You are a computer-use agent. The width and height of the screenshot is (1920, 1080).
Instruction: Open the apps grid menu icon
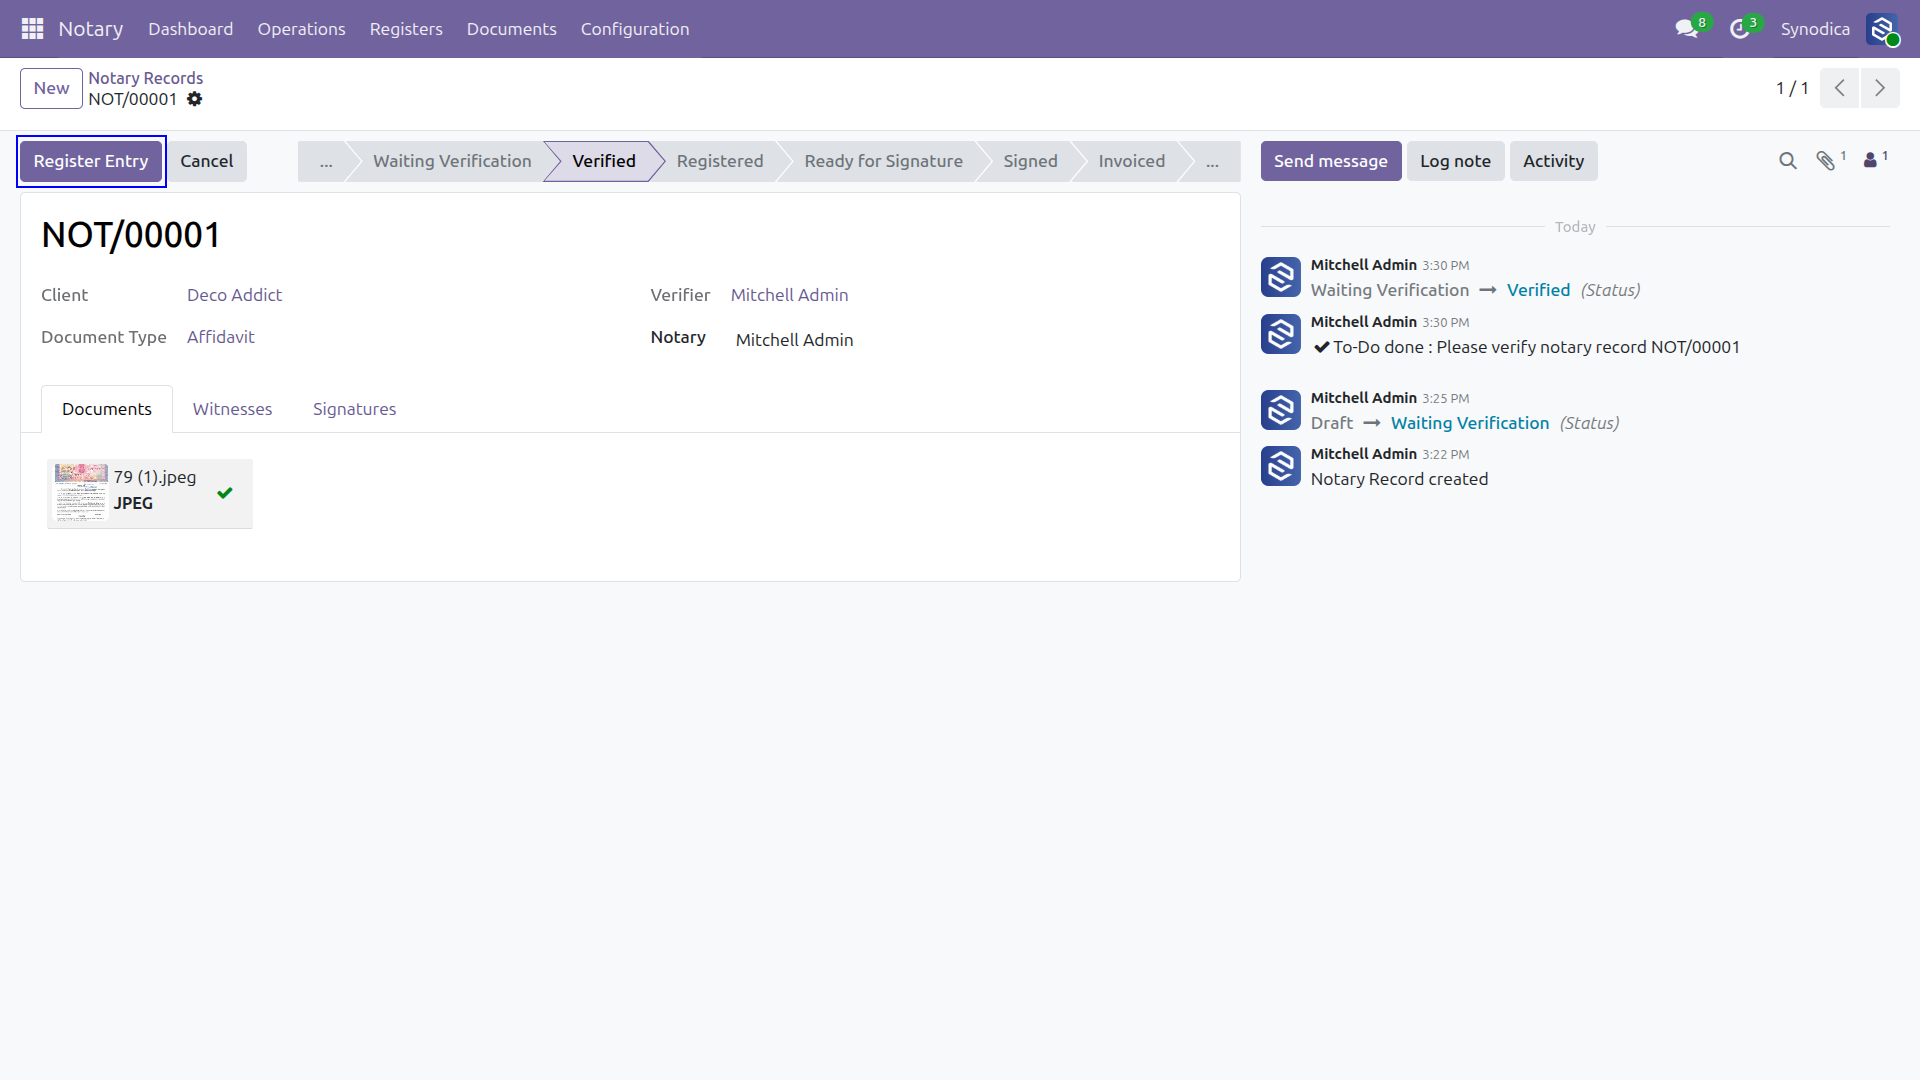[x=32, y=29]
